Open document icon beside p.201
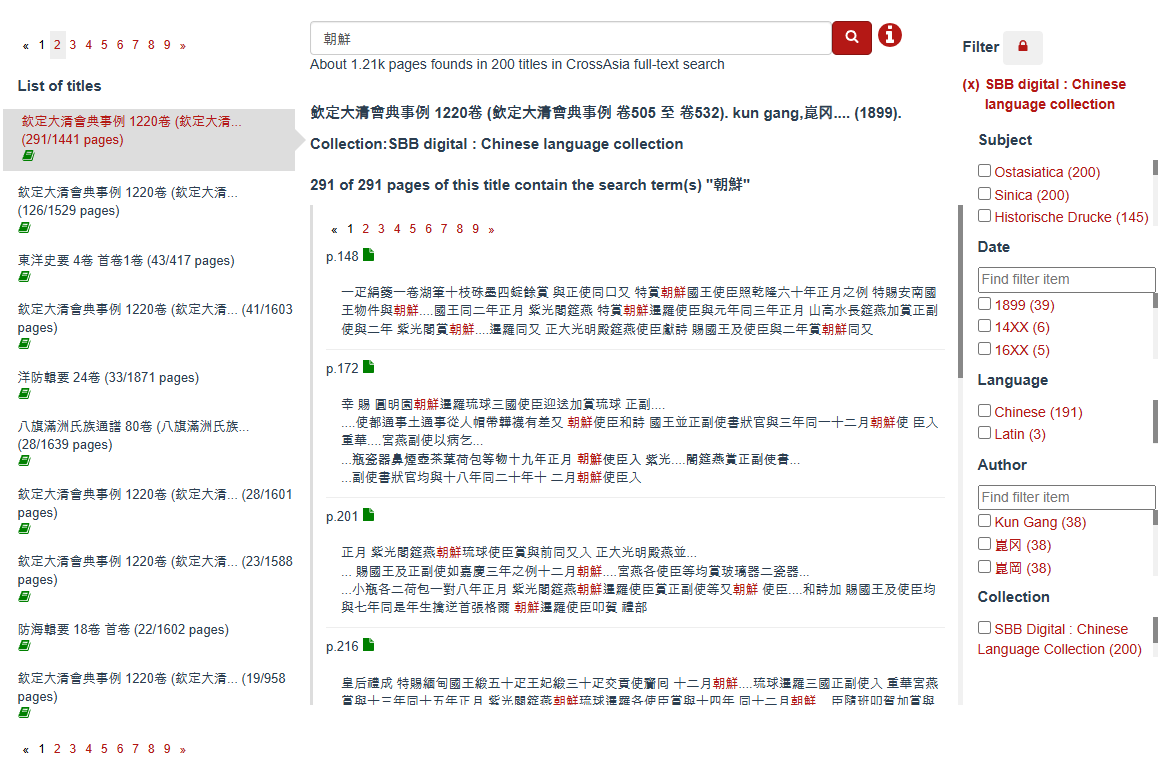Screen dimensions: 1176x777 (x=369, y=515)
